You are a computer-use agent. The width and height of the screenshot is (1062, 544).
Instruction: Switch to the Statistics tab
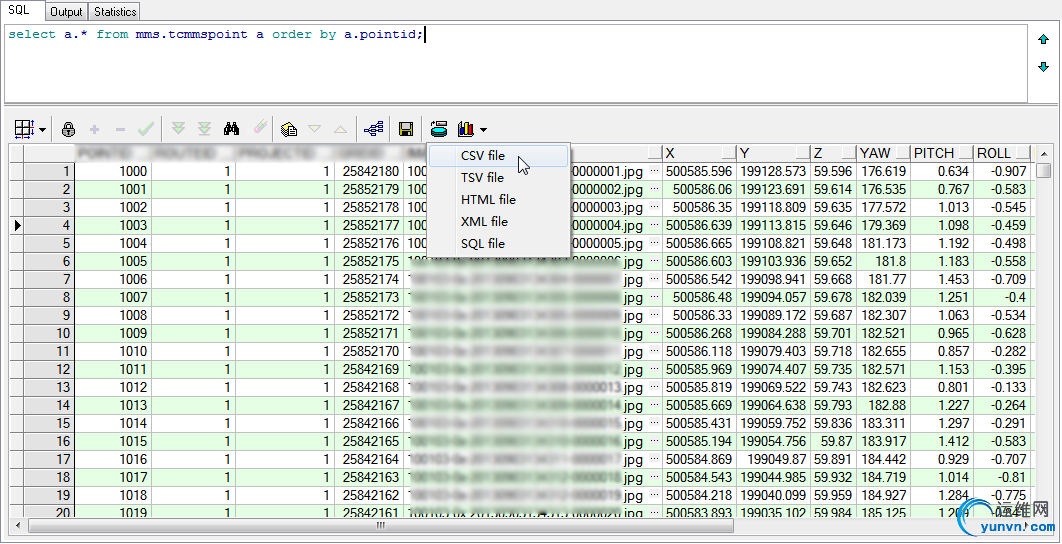115,12
